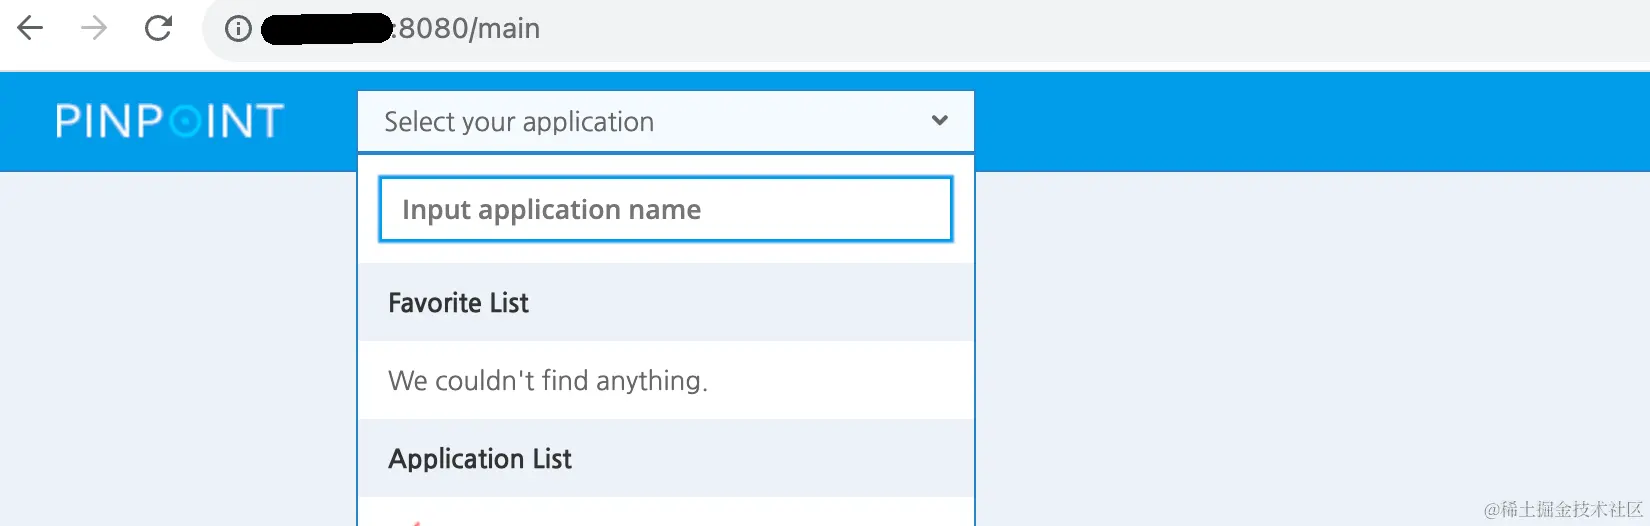
Task: Open the site information icon in address bar
Action: 238,29
